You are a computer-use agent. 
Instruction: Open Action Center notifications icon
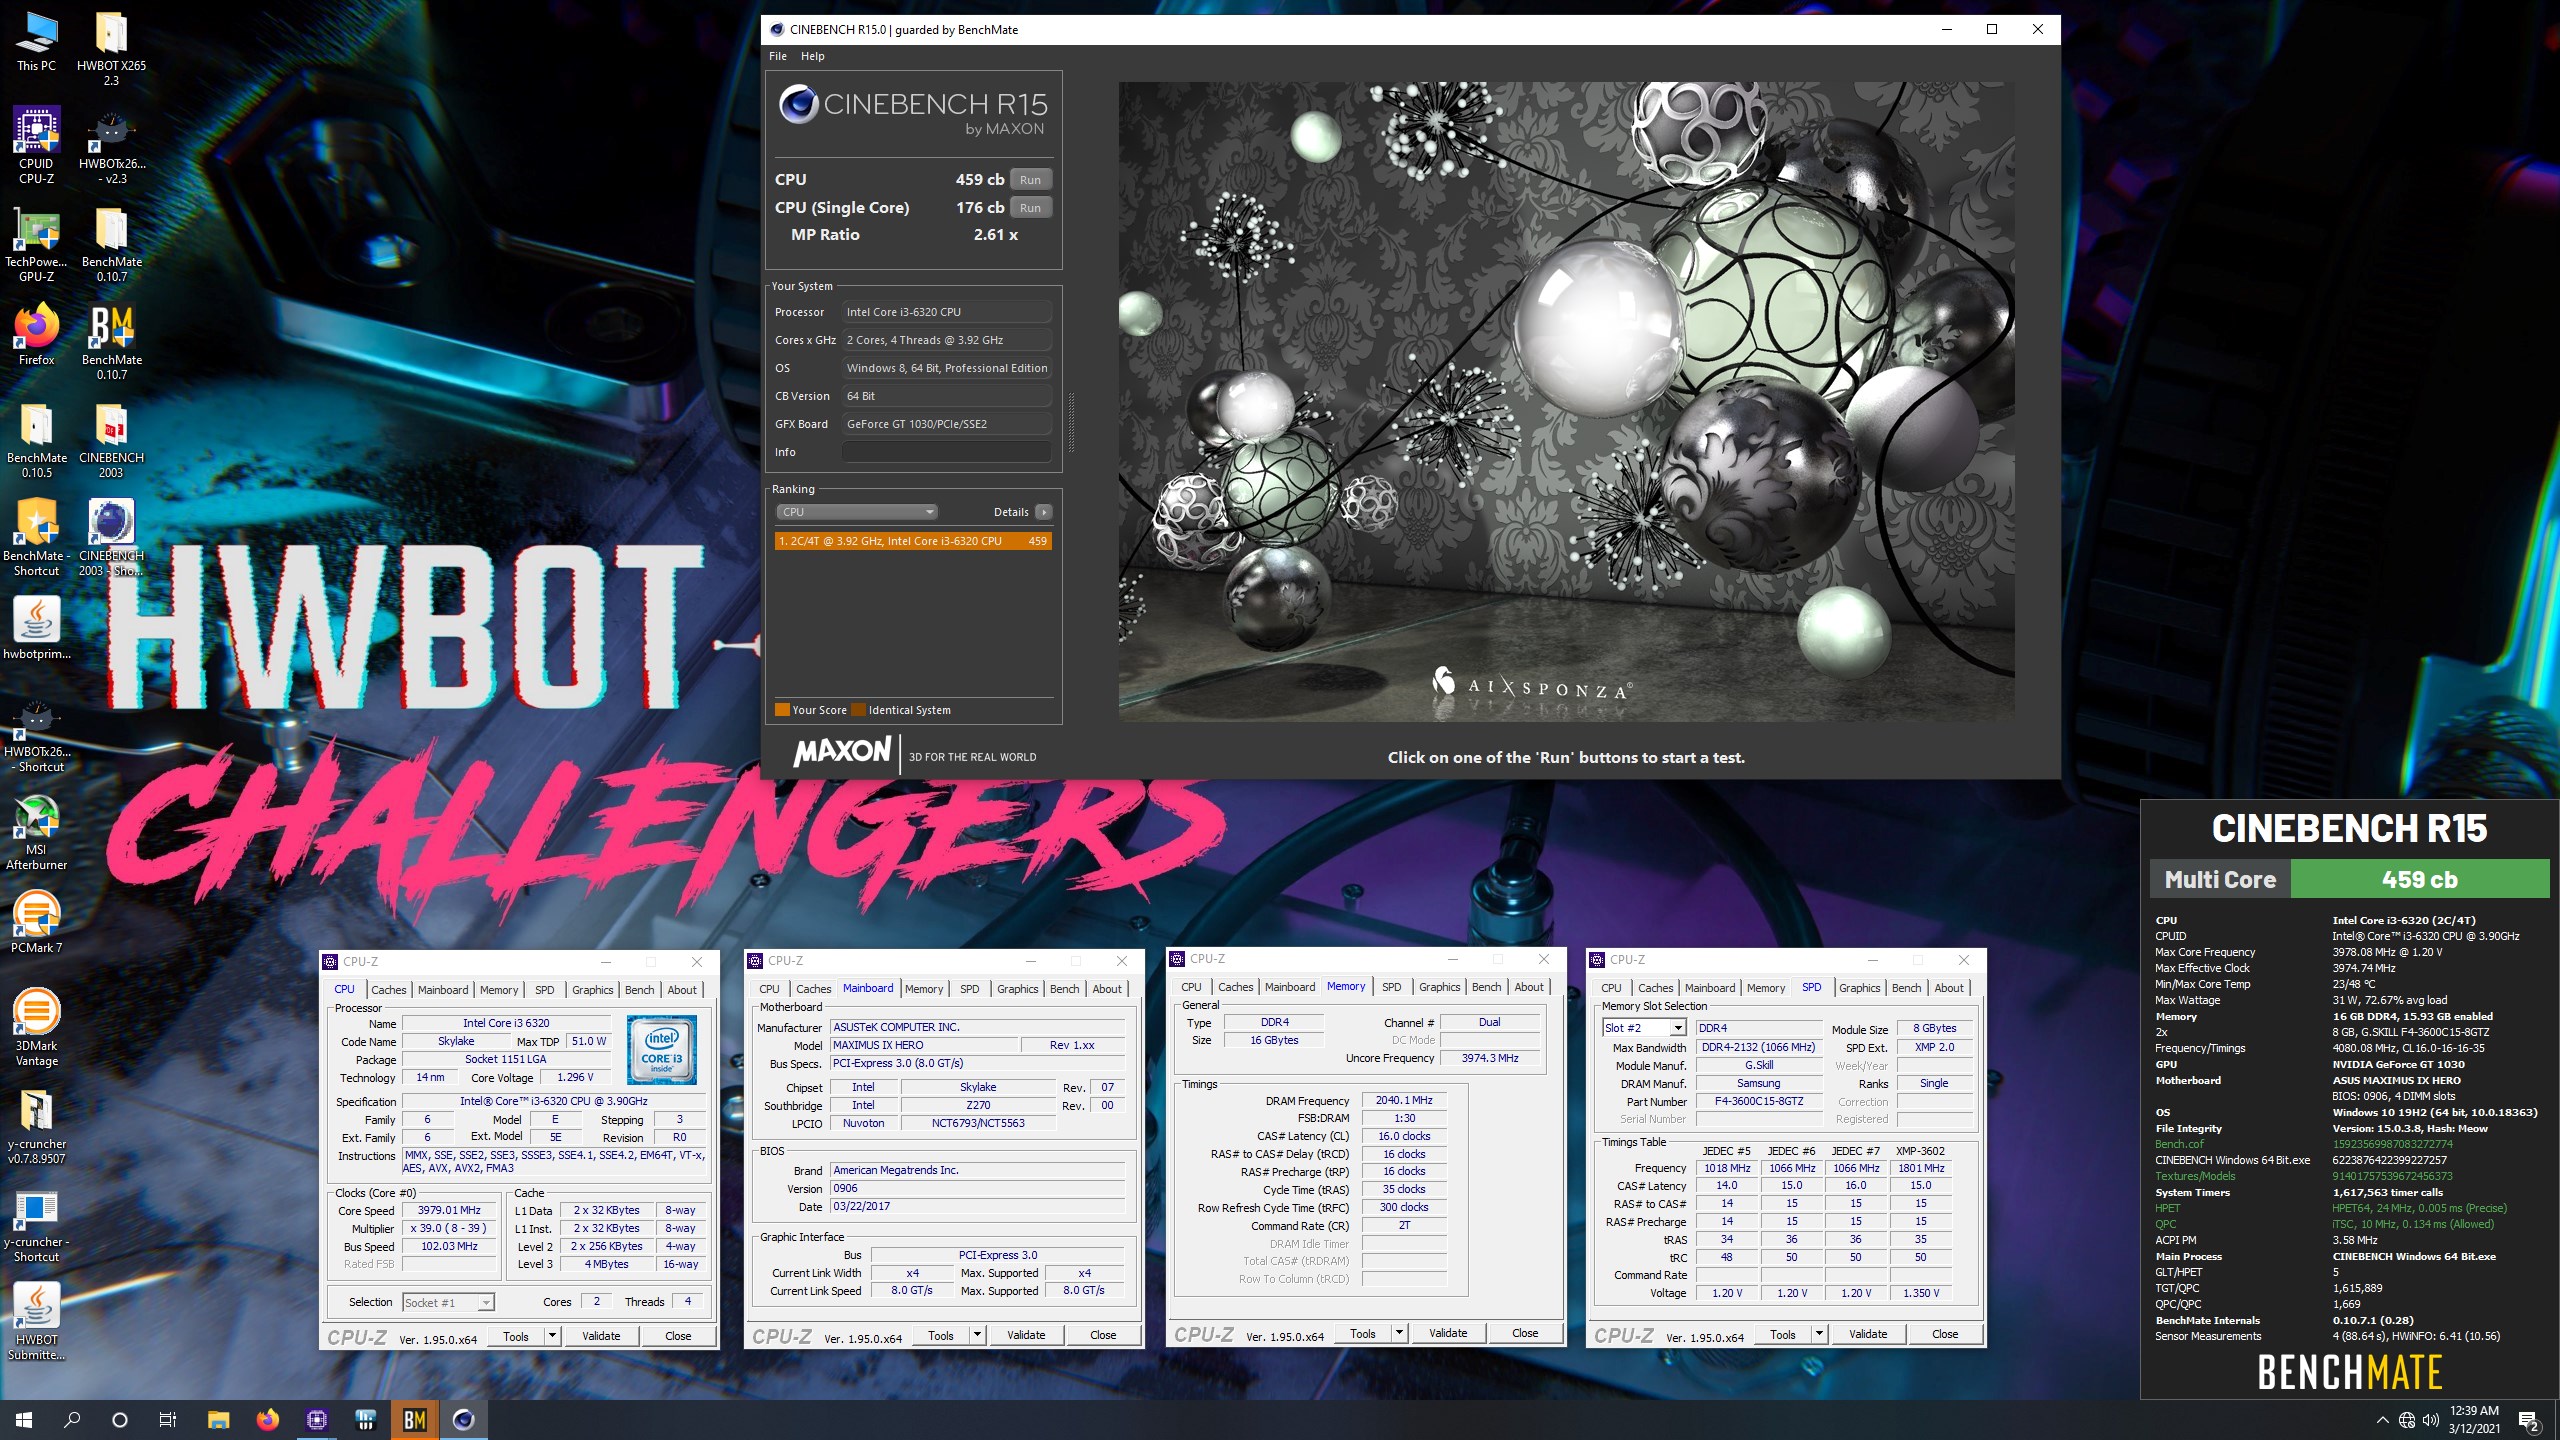pyautogui.click(x=2529, y=1420)
